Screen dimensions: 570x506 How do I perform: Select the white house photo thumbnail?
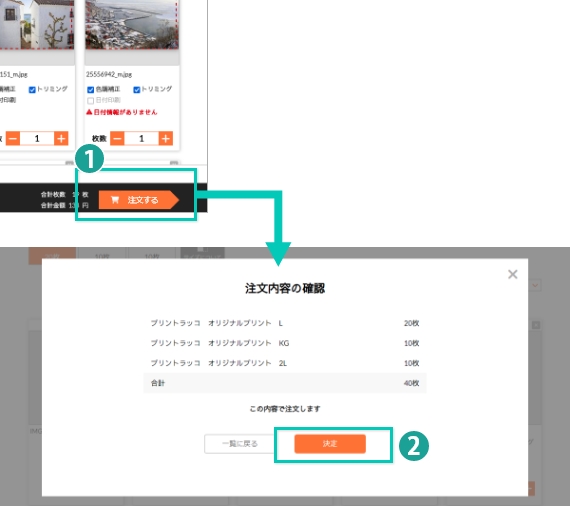pos(36,24)
